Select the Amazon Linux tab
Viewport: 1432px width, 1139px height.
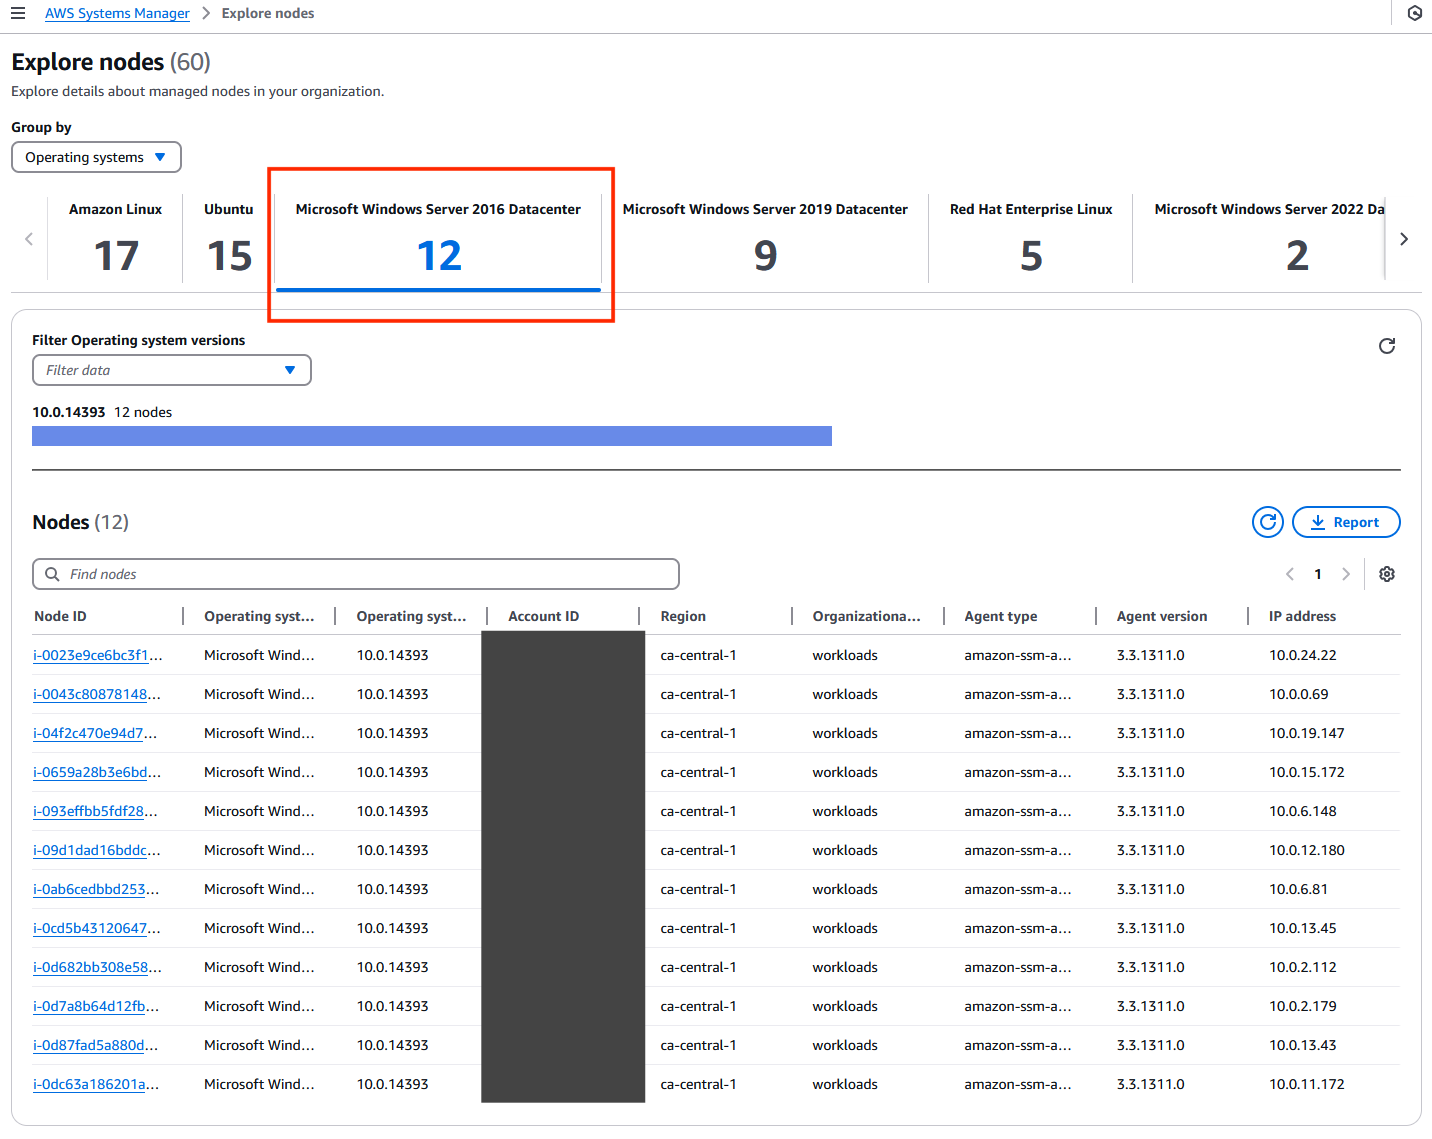115,239
